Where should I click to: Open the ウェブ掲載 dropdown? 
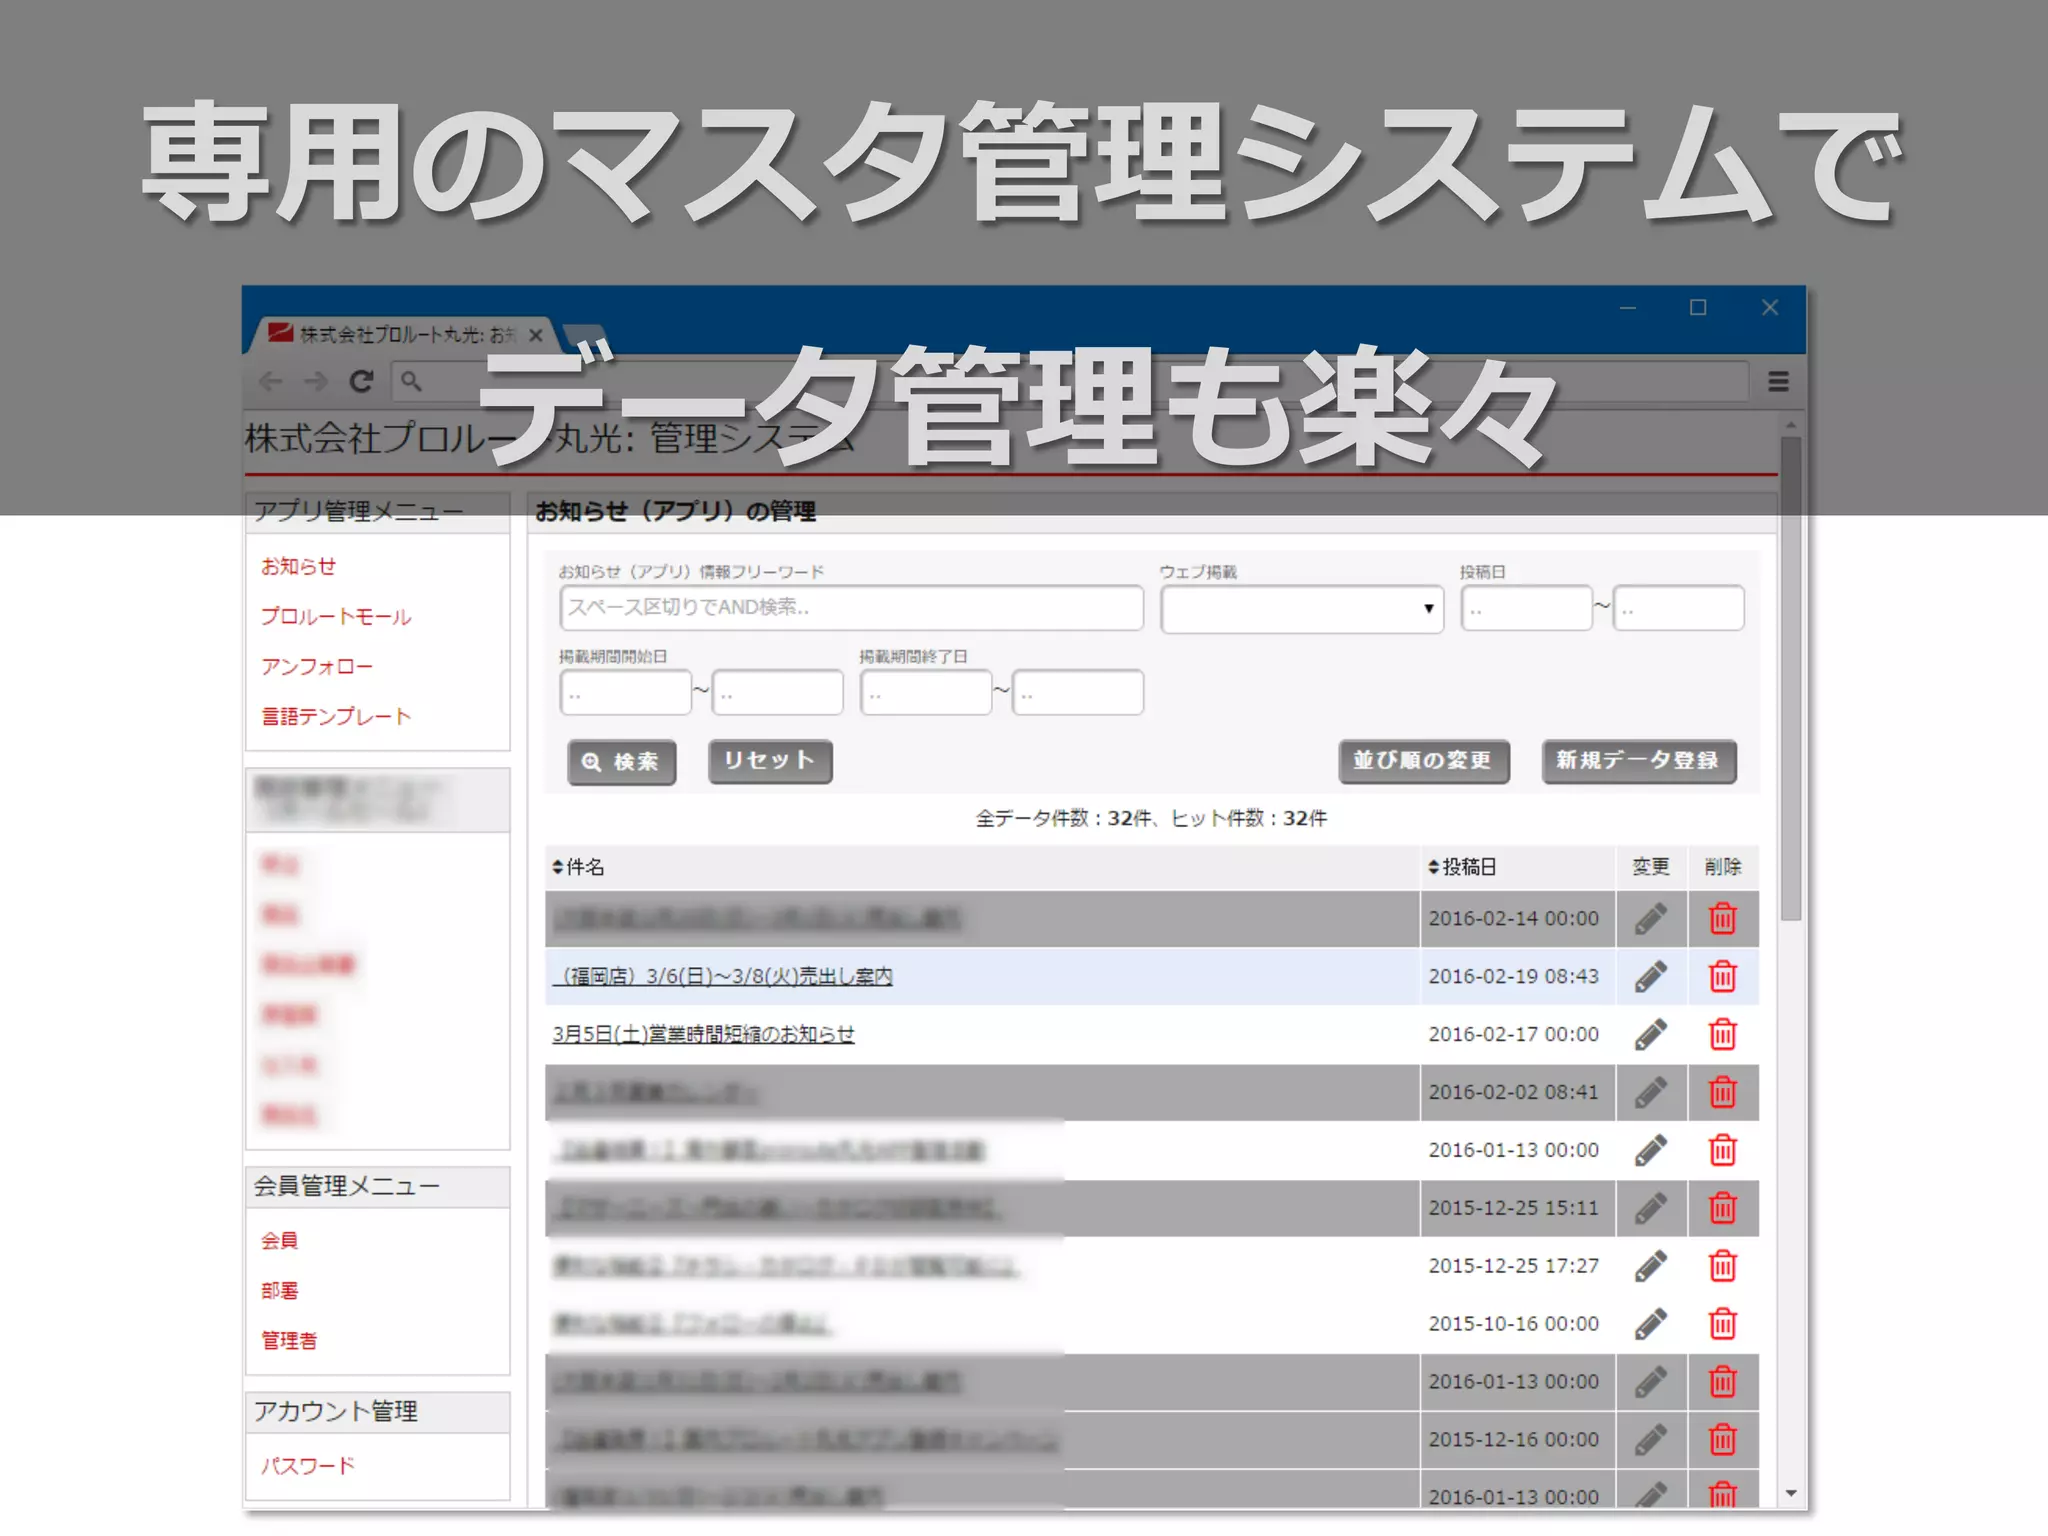1302,609
